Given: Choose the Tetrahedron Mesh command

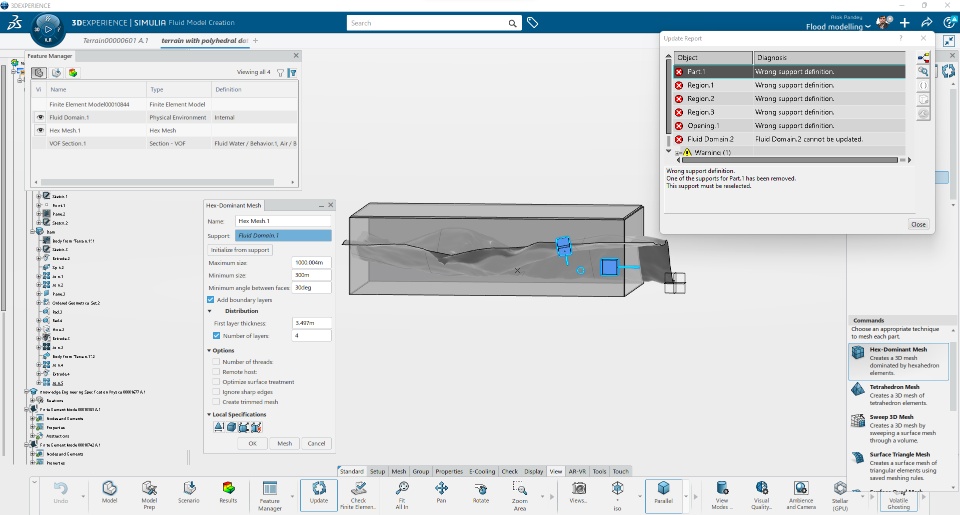Looking at the screenshot, I should tap(898, 394).
